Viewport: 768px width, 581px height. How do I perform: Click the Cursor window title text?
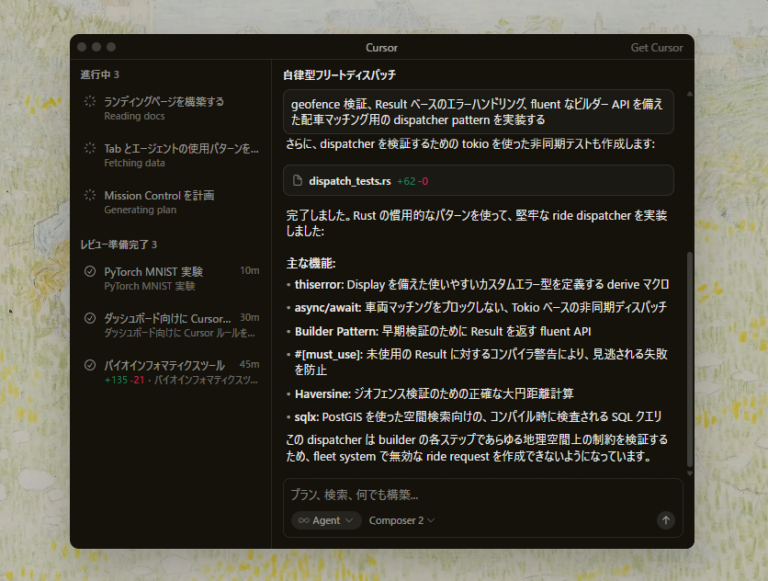coord(382,48)
